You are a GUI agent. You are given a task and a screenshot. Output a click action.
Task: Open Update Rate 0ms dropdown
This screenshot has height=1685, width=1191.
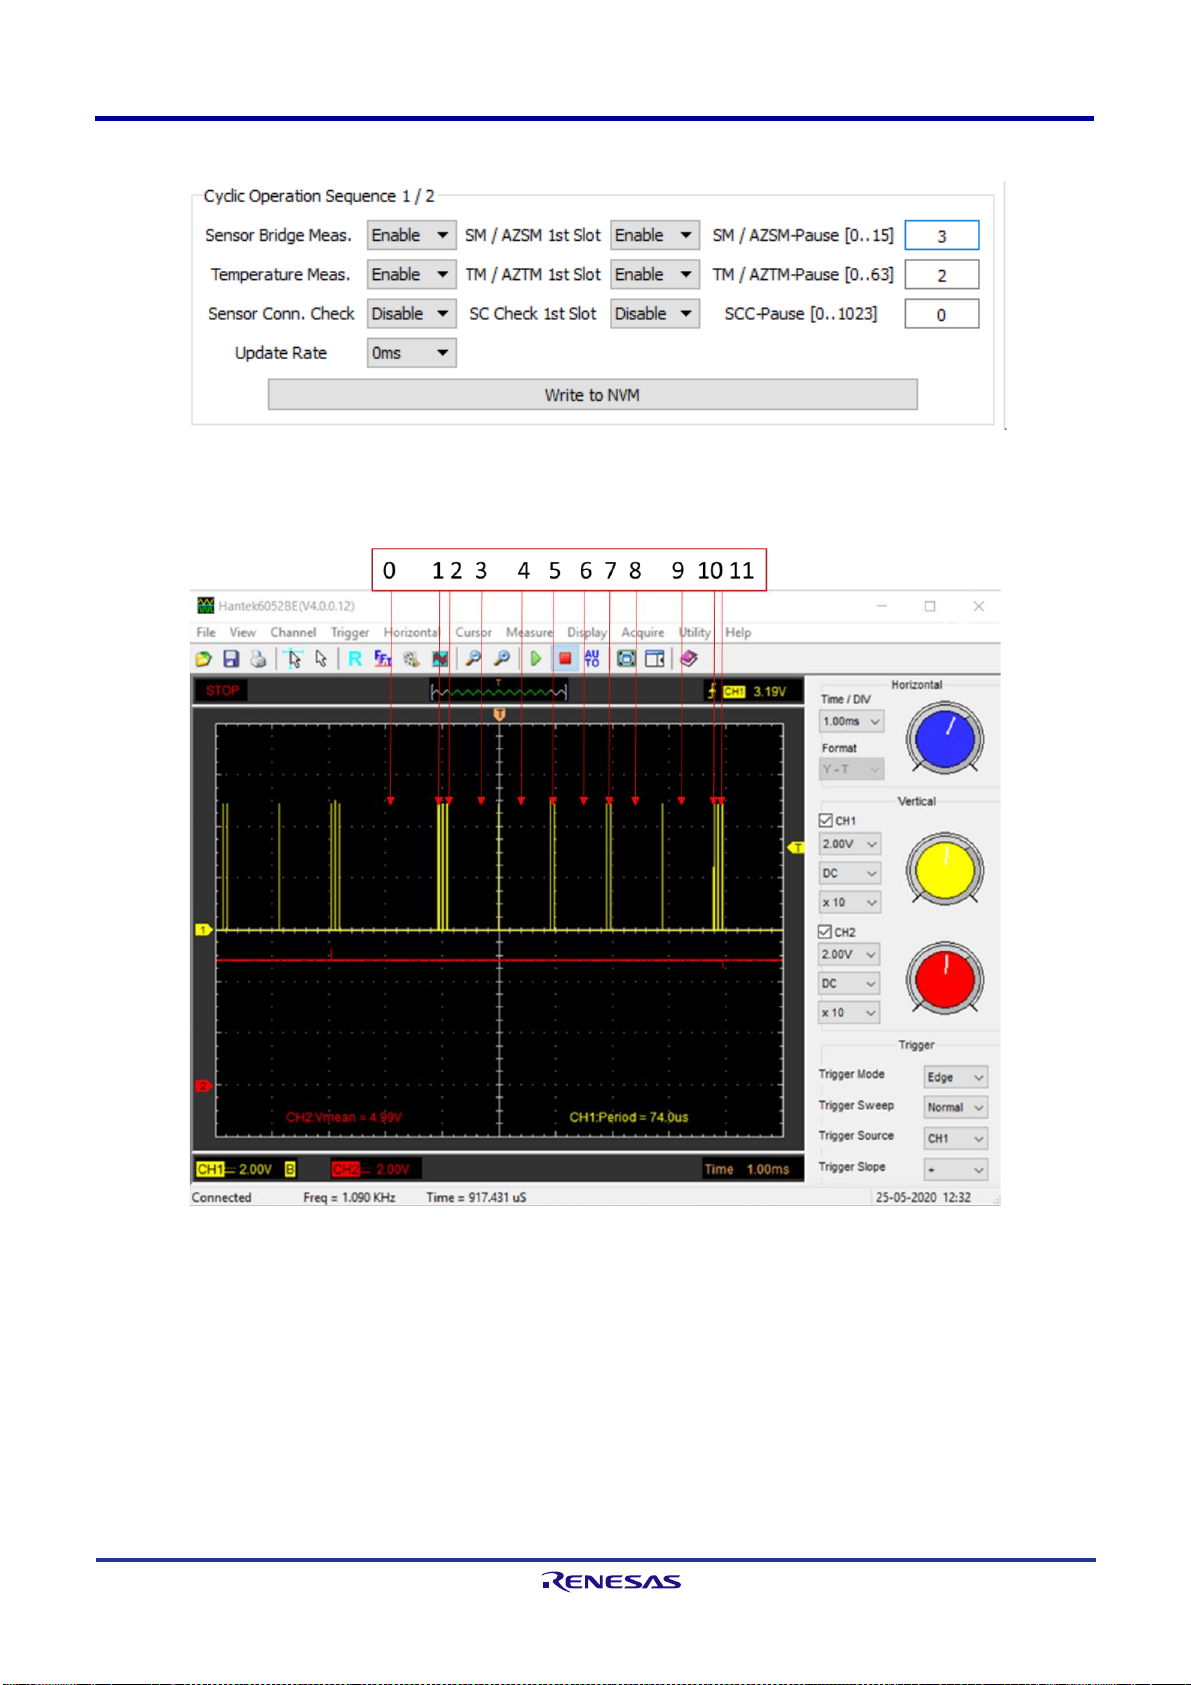coord(412,352)
